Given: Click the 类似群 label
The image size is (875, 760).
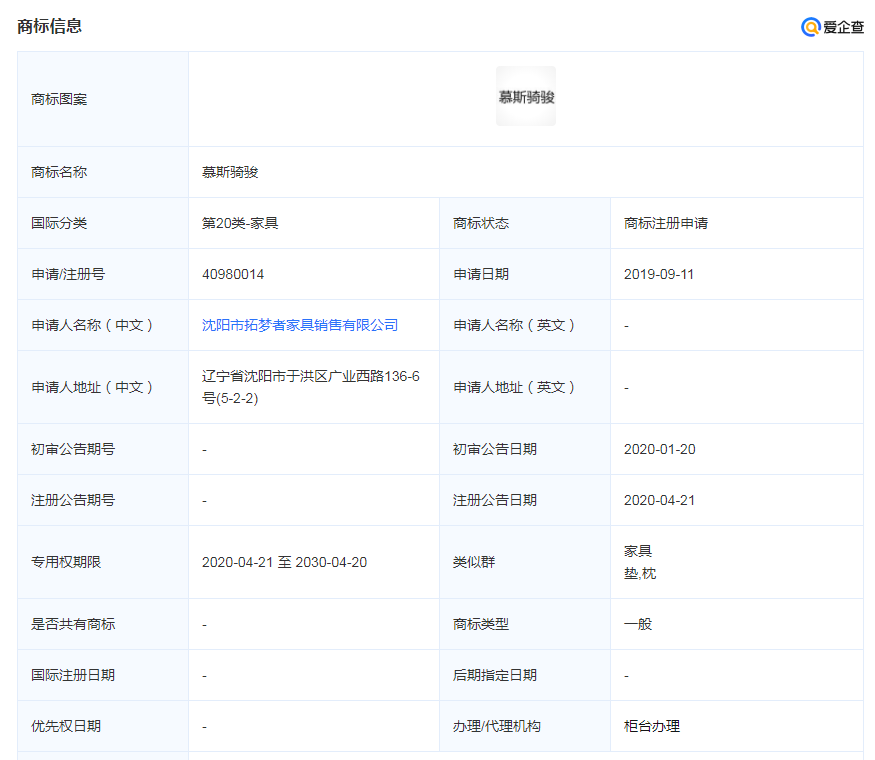Looking at the screenshot, I should (474, 562).
